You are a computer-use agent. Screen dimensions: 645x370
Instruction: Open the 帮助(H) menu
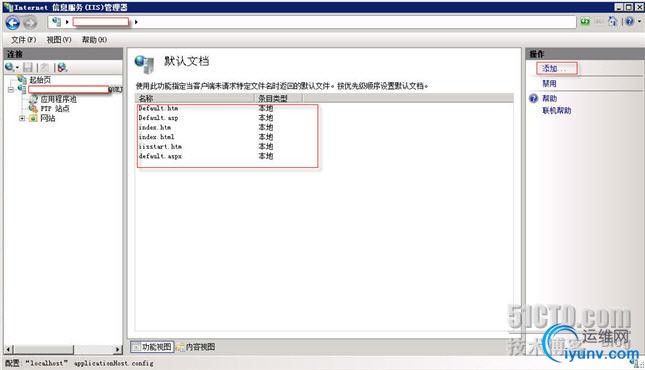pyautogui.click(x=94, y=40)
